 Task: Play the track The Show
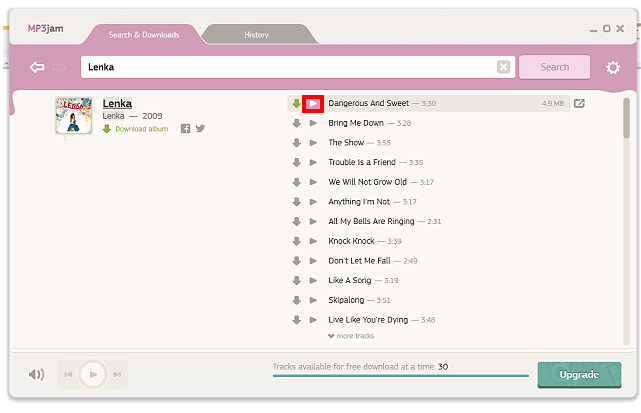tap(313, 143)
